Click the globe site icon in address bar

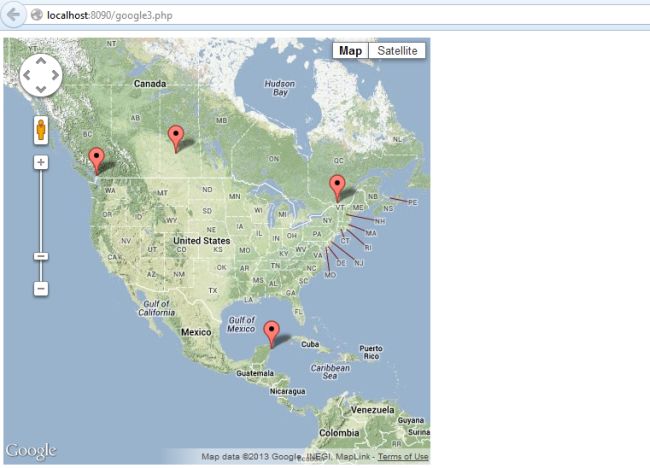(x=36, y=15)
